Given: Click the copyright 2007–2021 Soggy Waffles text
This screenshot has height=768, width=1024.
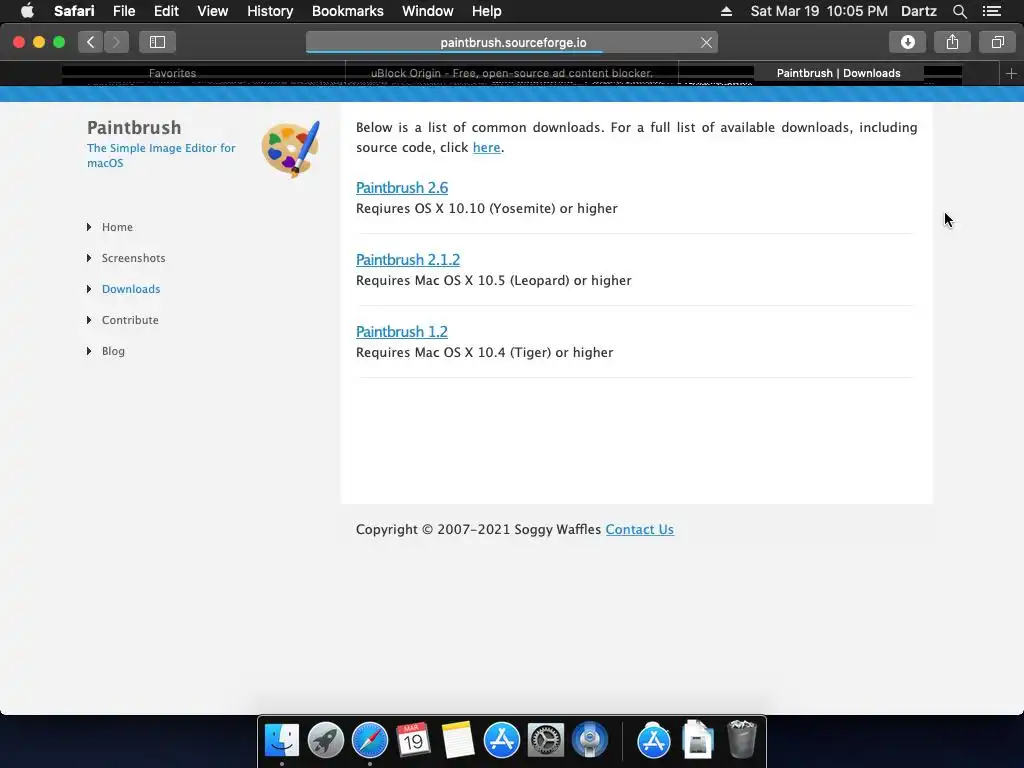Looking at the screenshot, I should point(478,530).
